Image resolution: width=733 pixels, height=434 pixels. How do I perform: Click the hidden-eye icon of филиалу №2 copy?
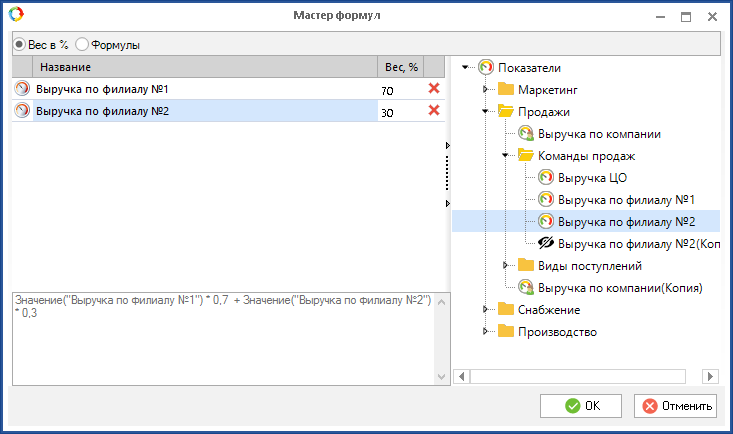[x=546, y=244]
